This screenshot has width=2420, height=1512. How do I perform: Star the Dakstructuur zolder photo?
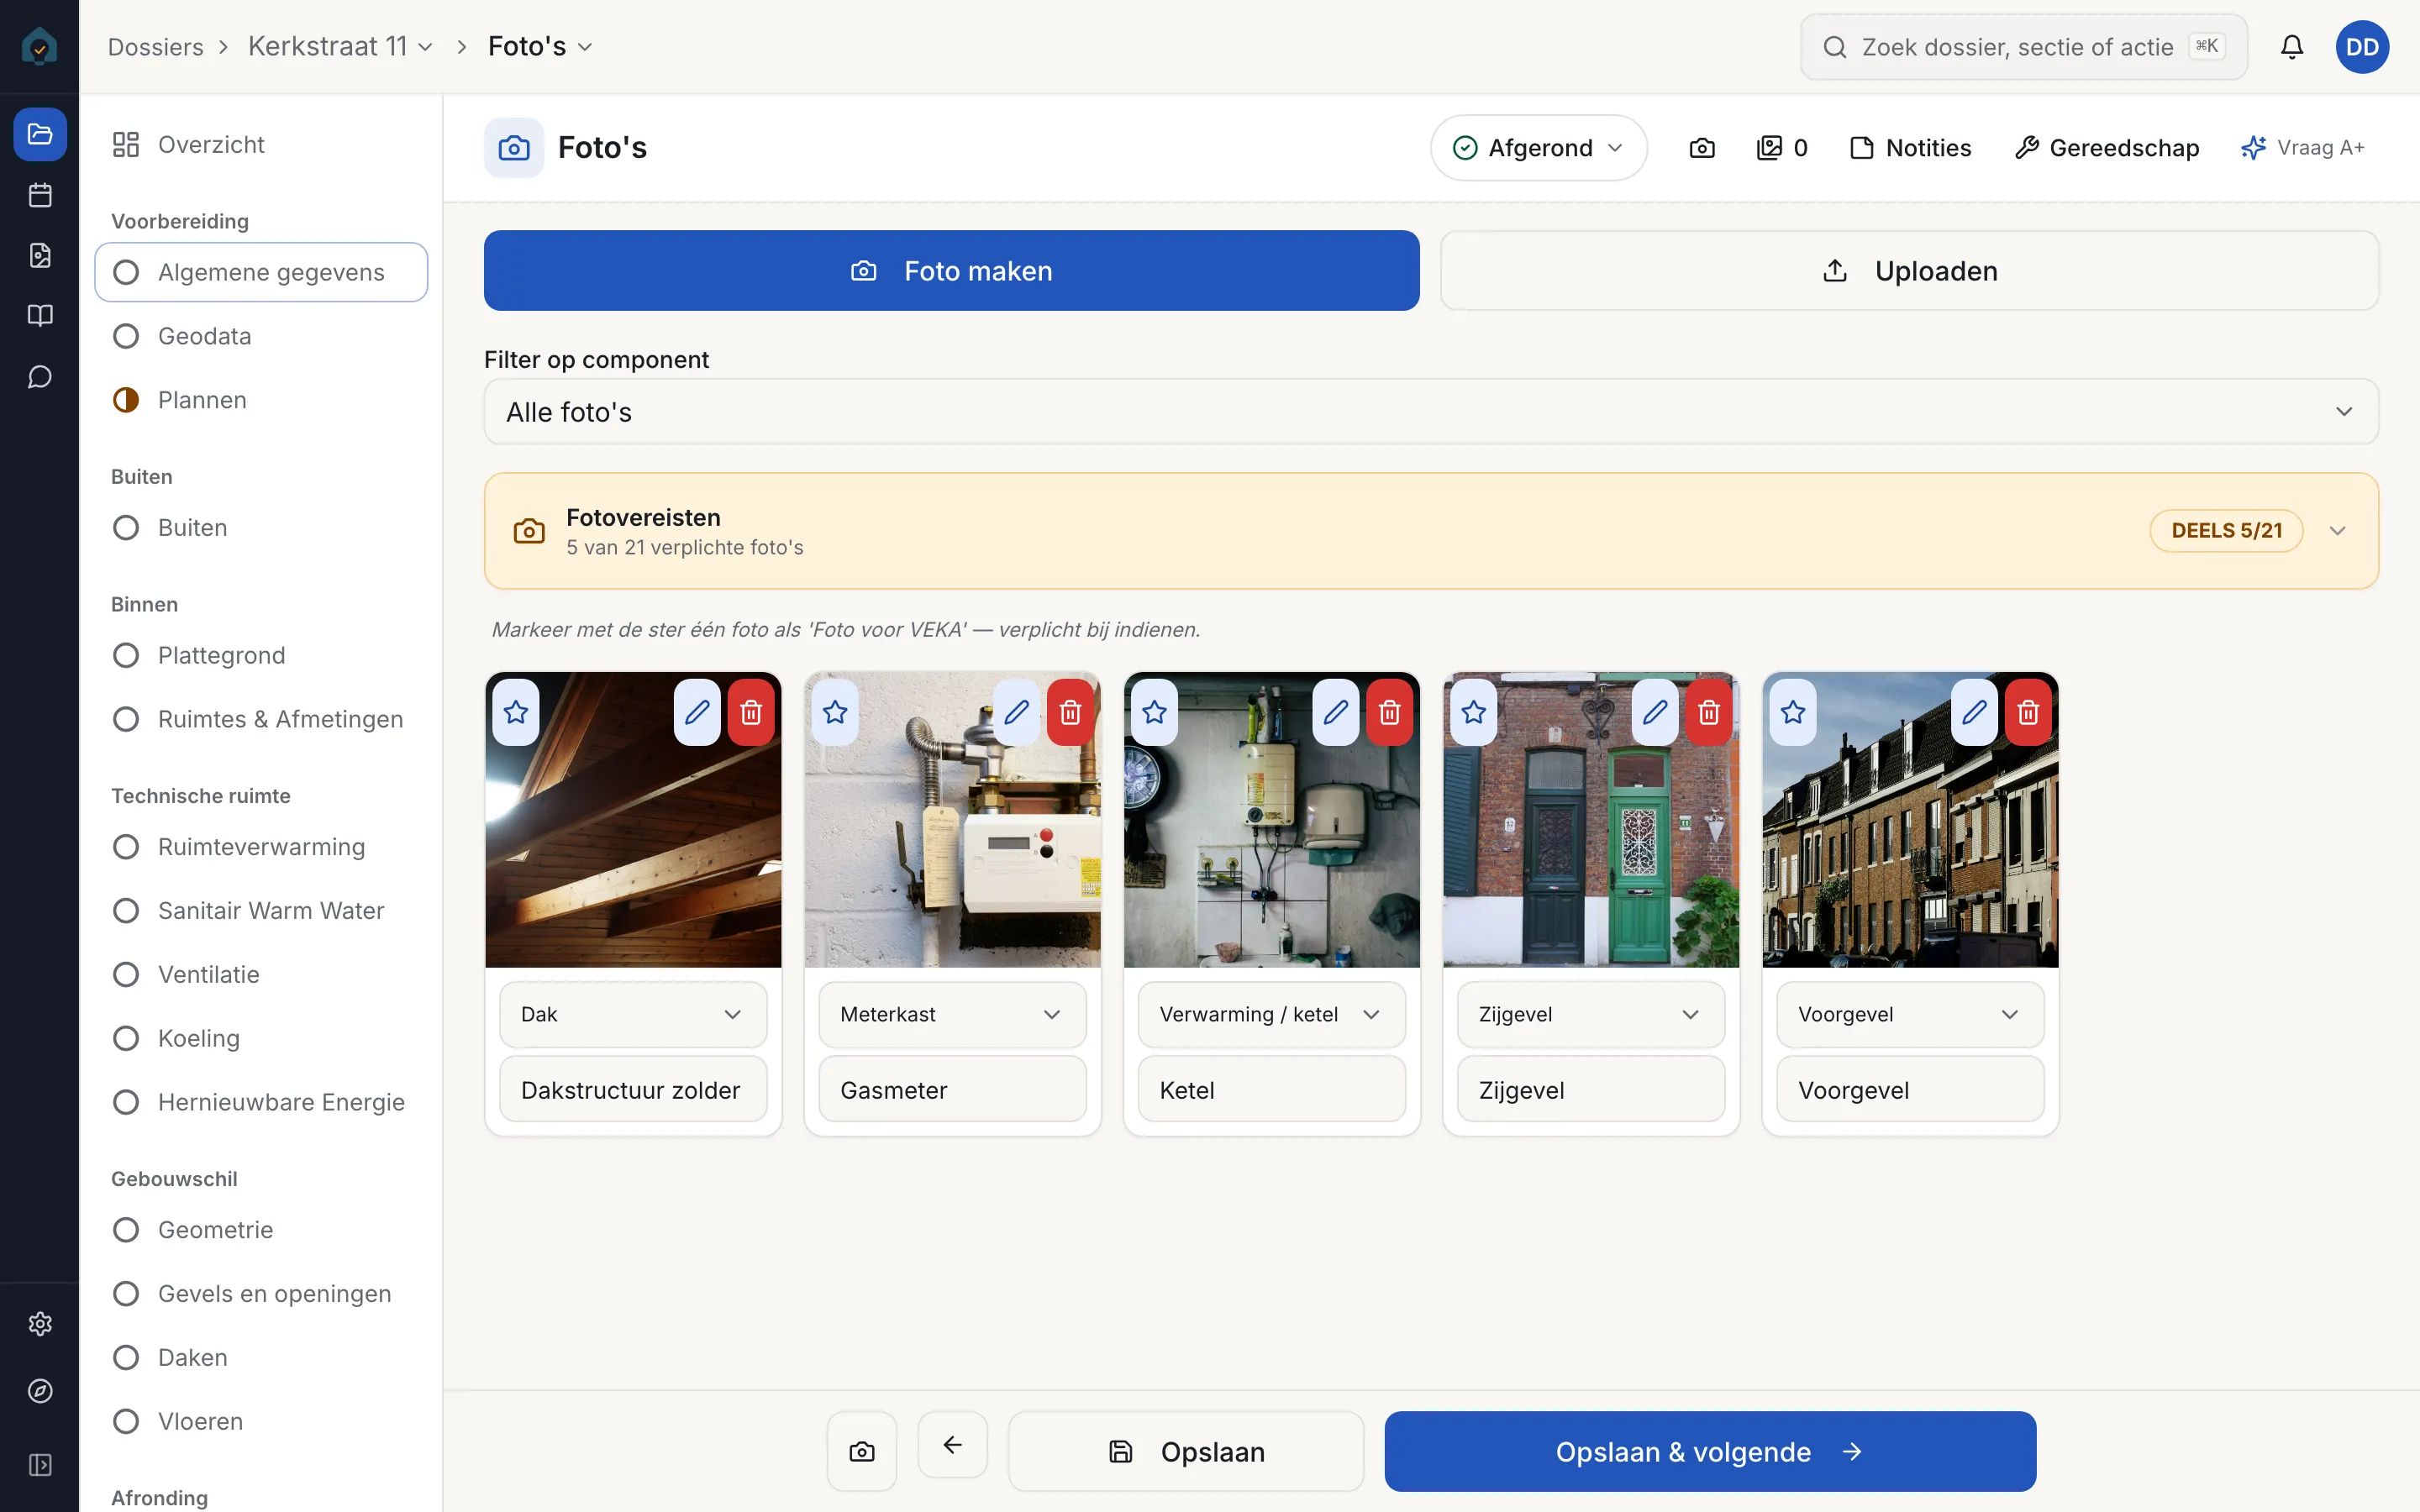click(516, 712)
